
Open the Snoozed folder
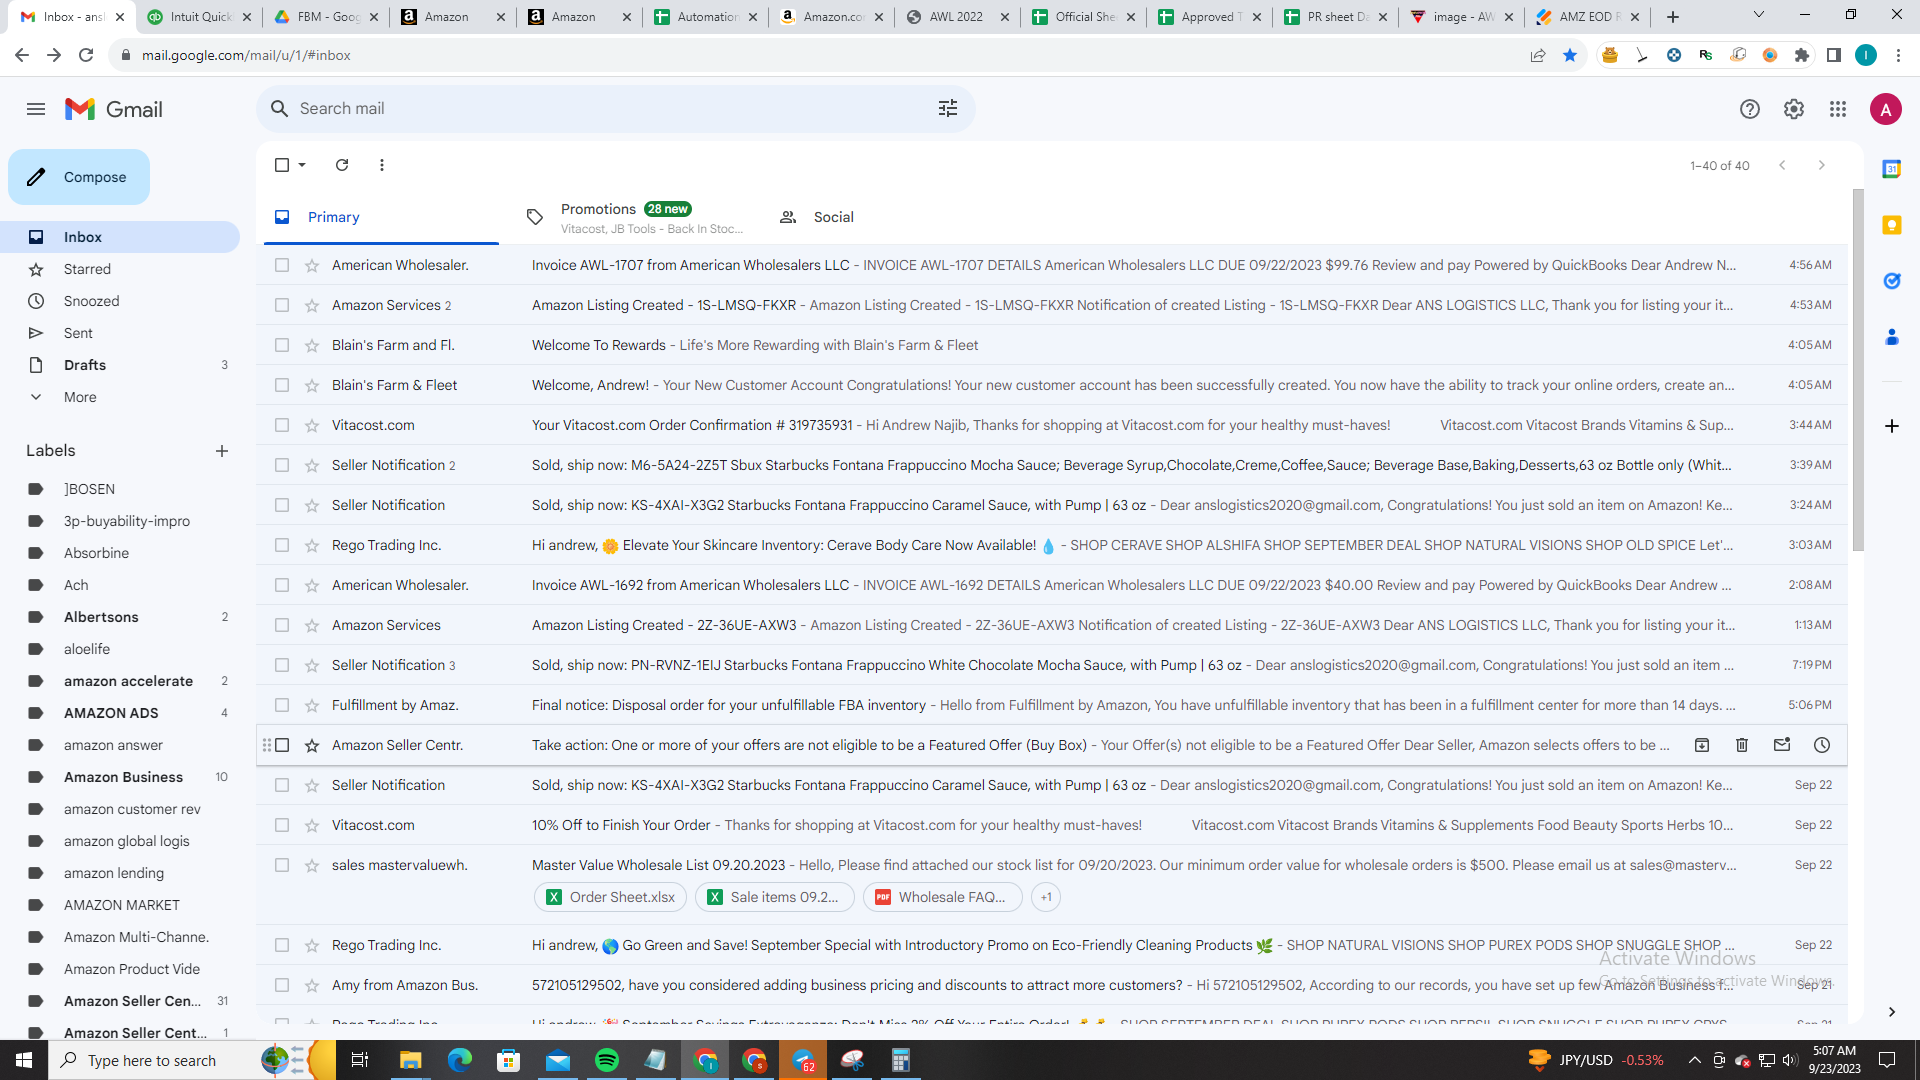[120, 301]
